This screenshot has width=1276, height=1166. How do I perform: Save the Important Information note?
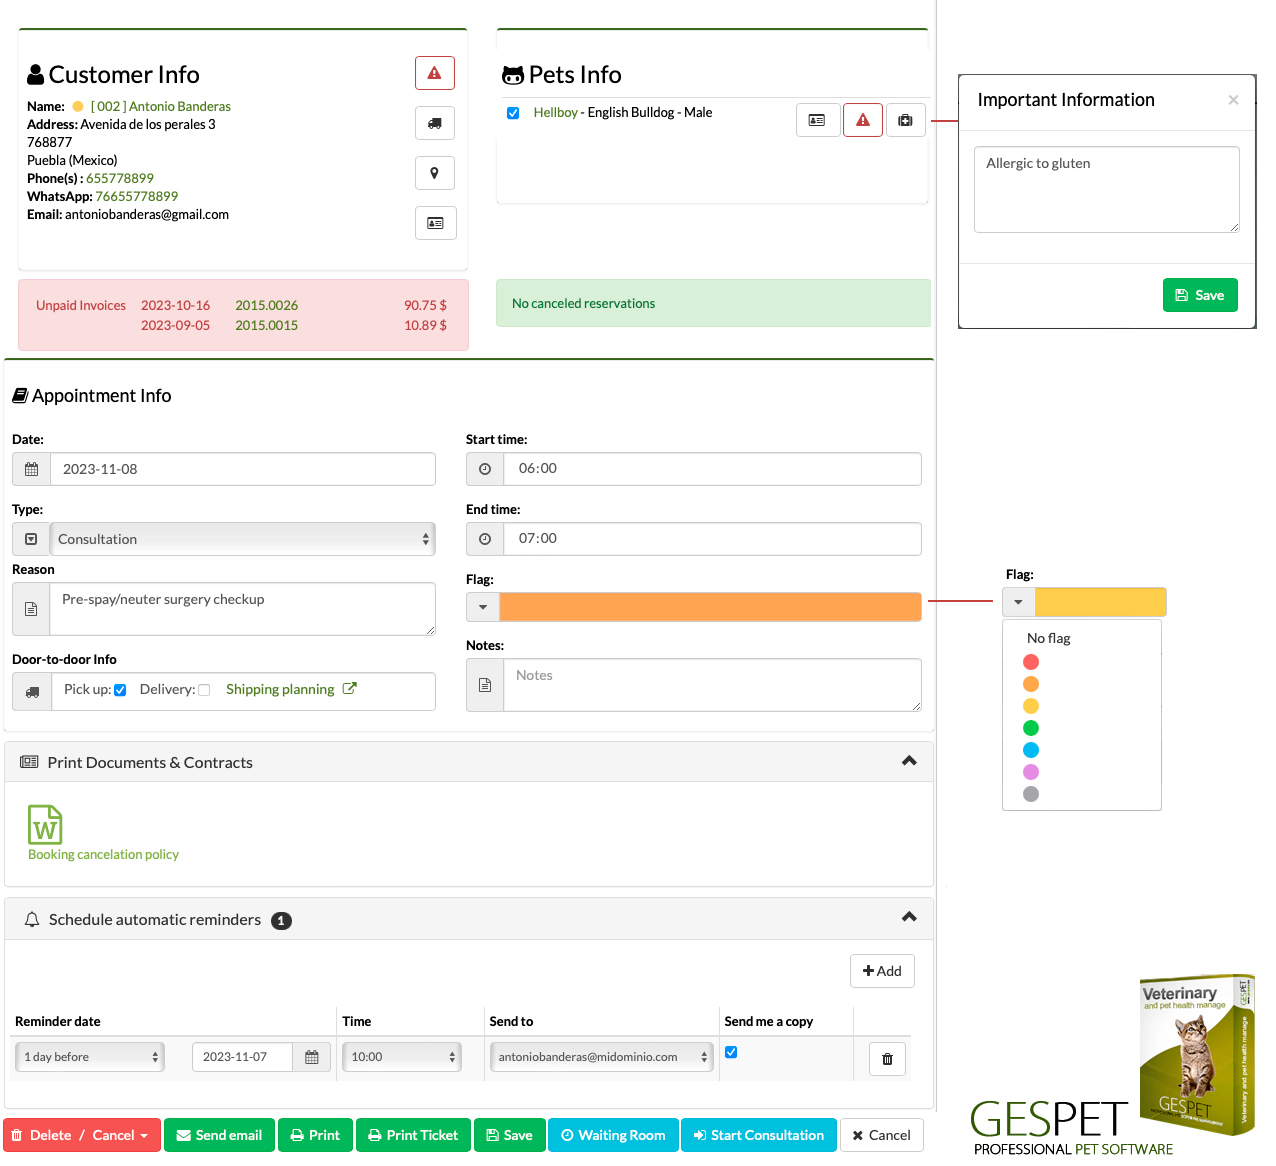pos(1200,295)
